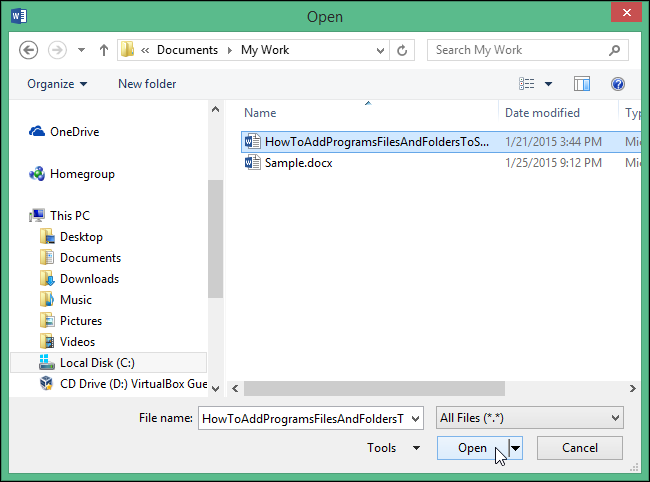650x482 pixels.
Task: Click the Videos folder icon
Action: coord(47,342)
